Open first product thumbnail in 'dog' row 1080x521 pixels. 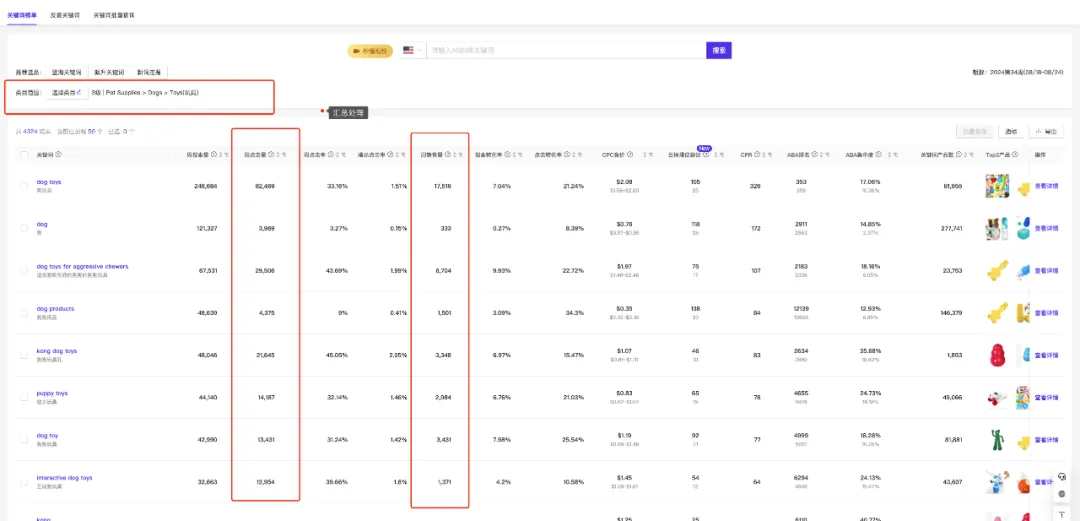[x=997, y=228]
